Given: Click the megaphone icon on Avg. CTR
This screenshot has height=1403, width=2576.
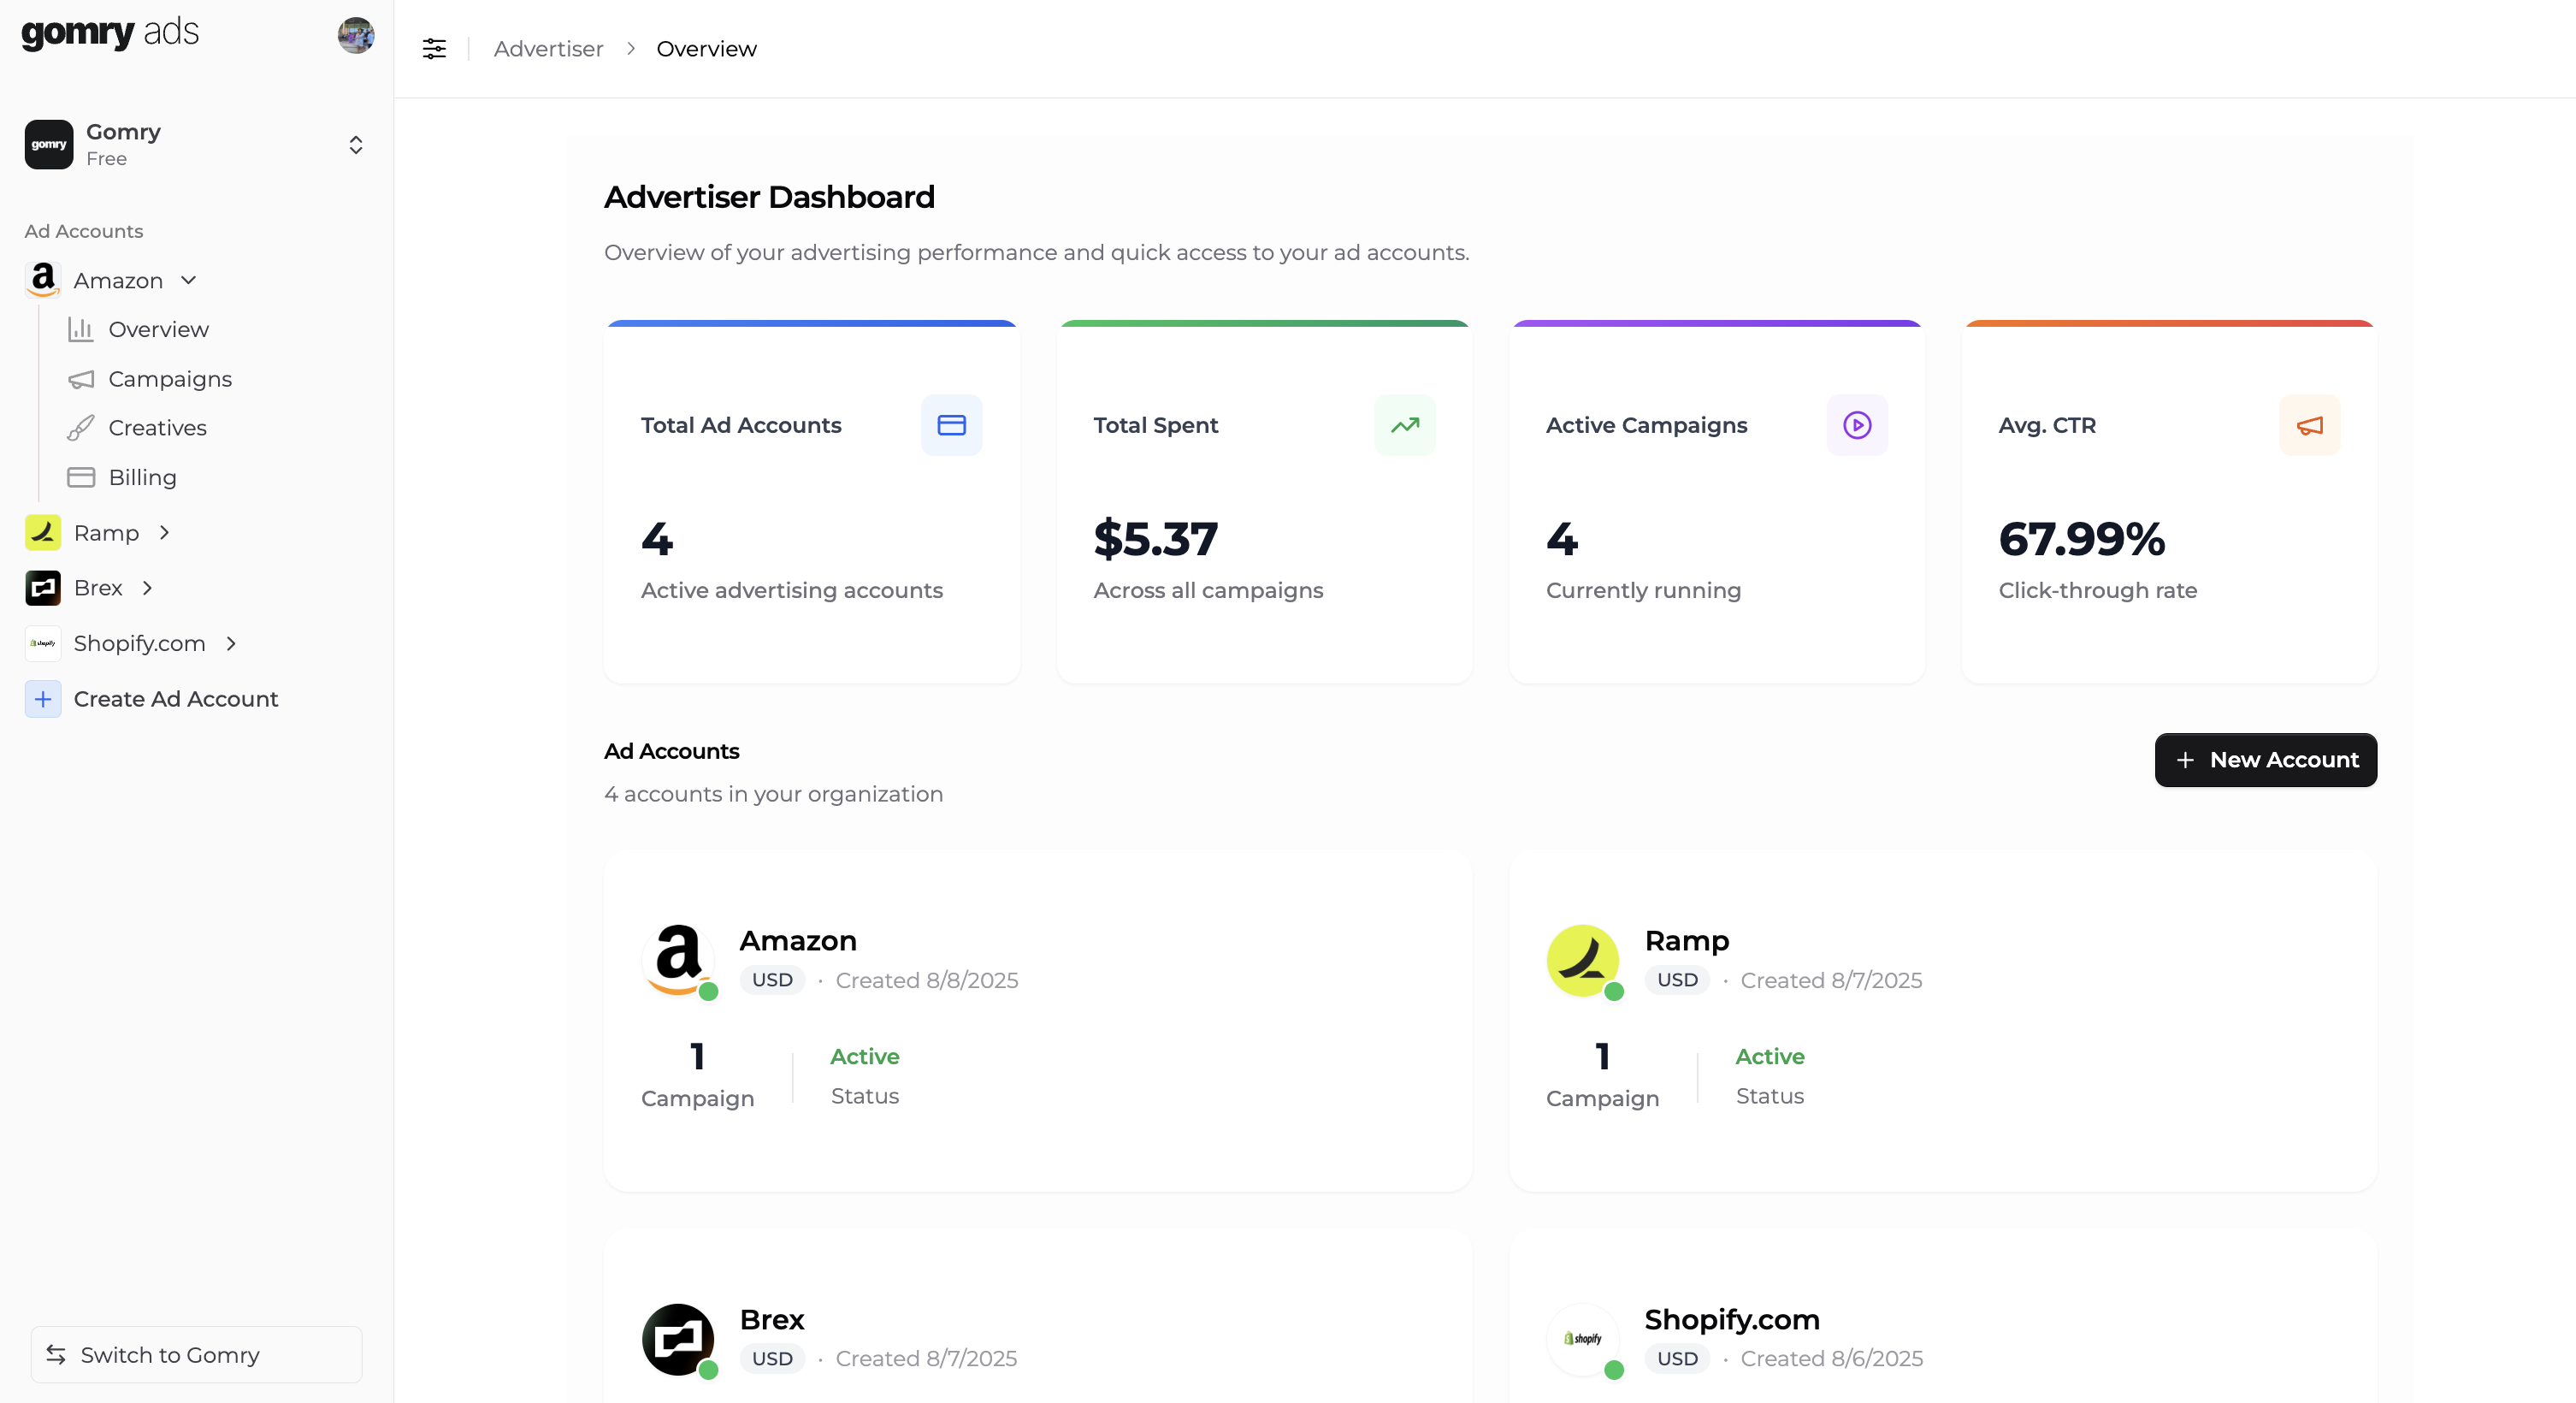Looking at the screenshot, I should [2309, 425].
